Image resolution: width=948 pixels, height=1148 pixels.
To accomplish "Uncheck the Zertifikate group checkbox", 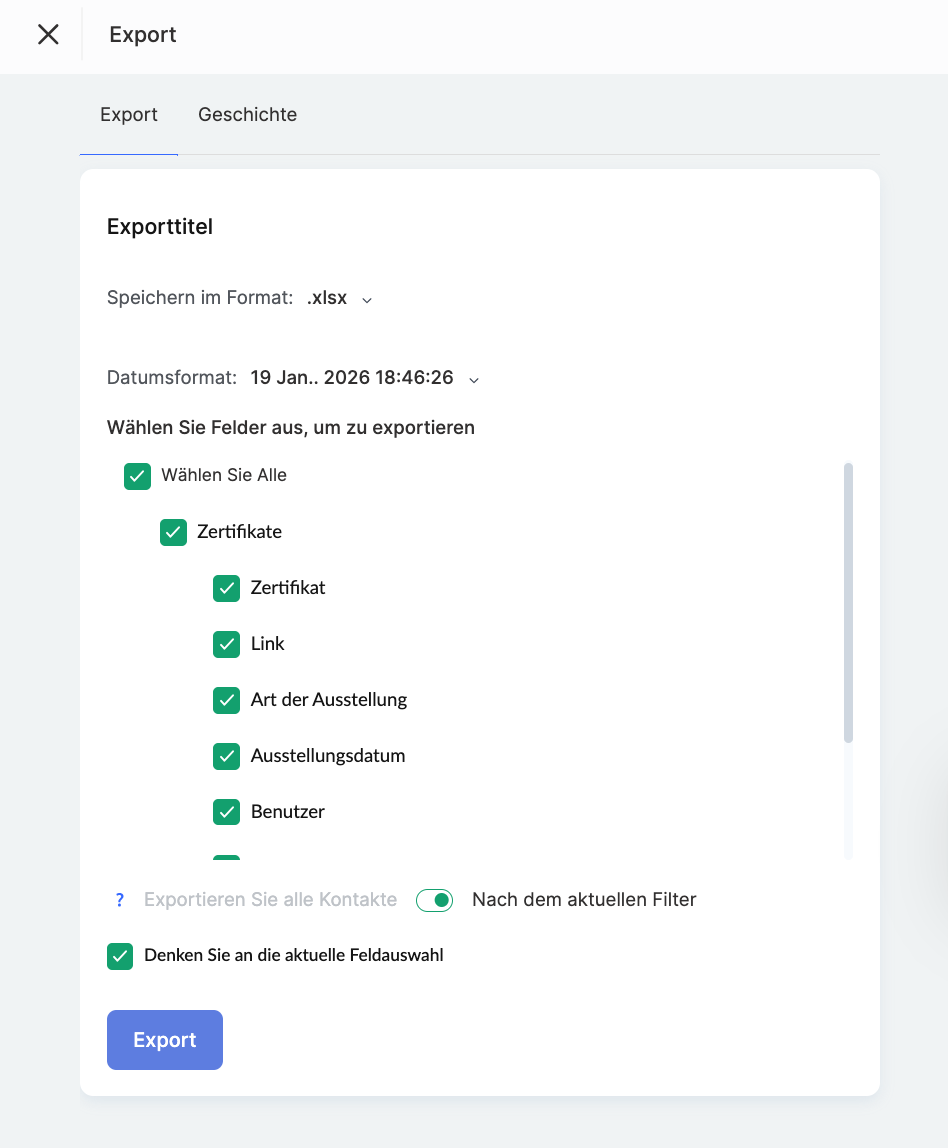I will 173,532.
